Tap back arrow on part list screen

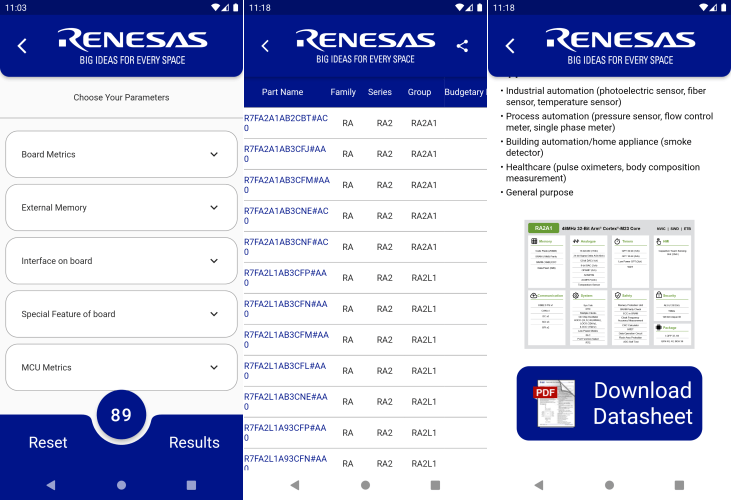pos(265,46)
